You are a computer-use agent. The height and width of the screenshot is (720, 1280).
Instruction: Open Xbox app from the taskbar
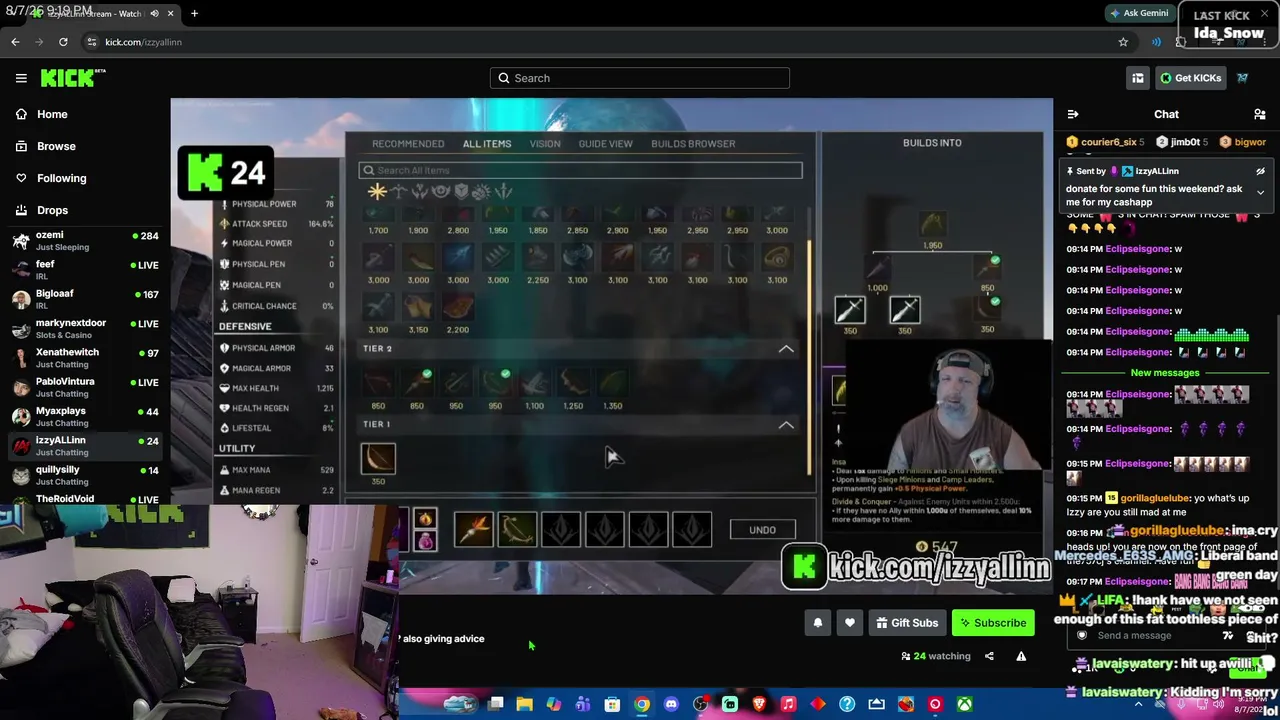click(x=964, y=705)
